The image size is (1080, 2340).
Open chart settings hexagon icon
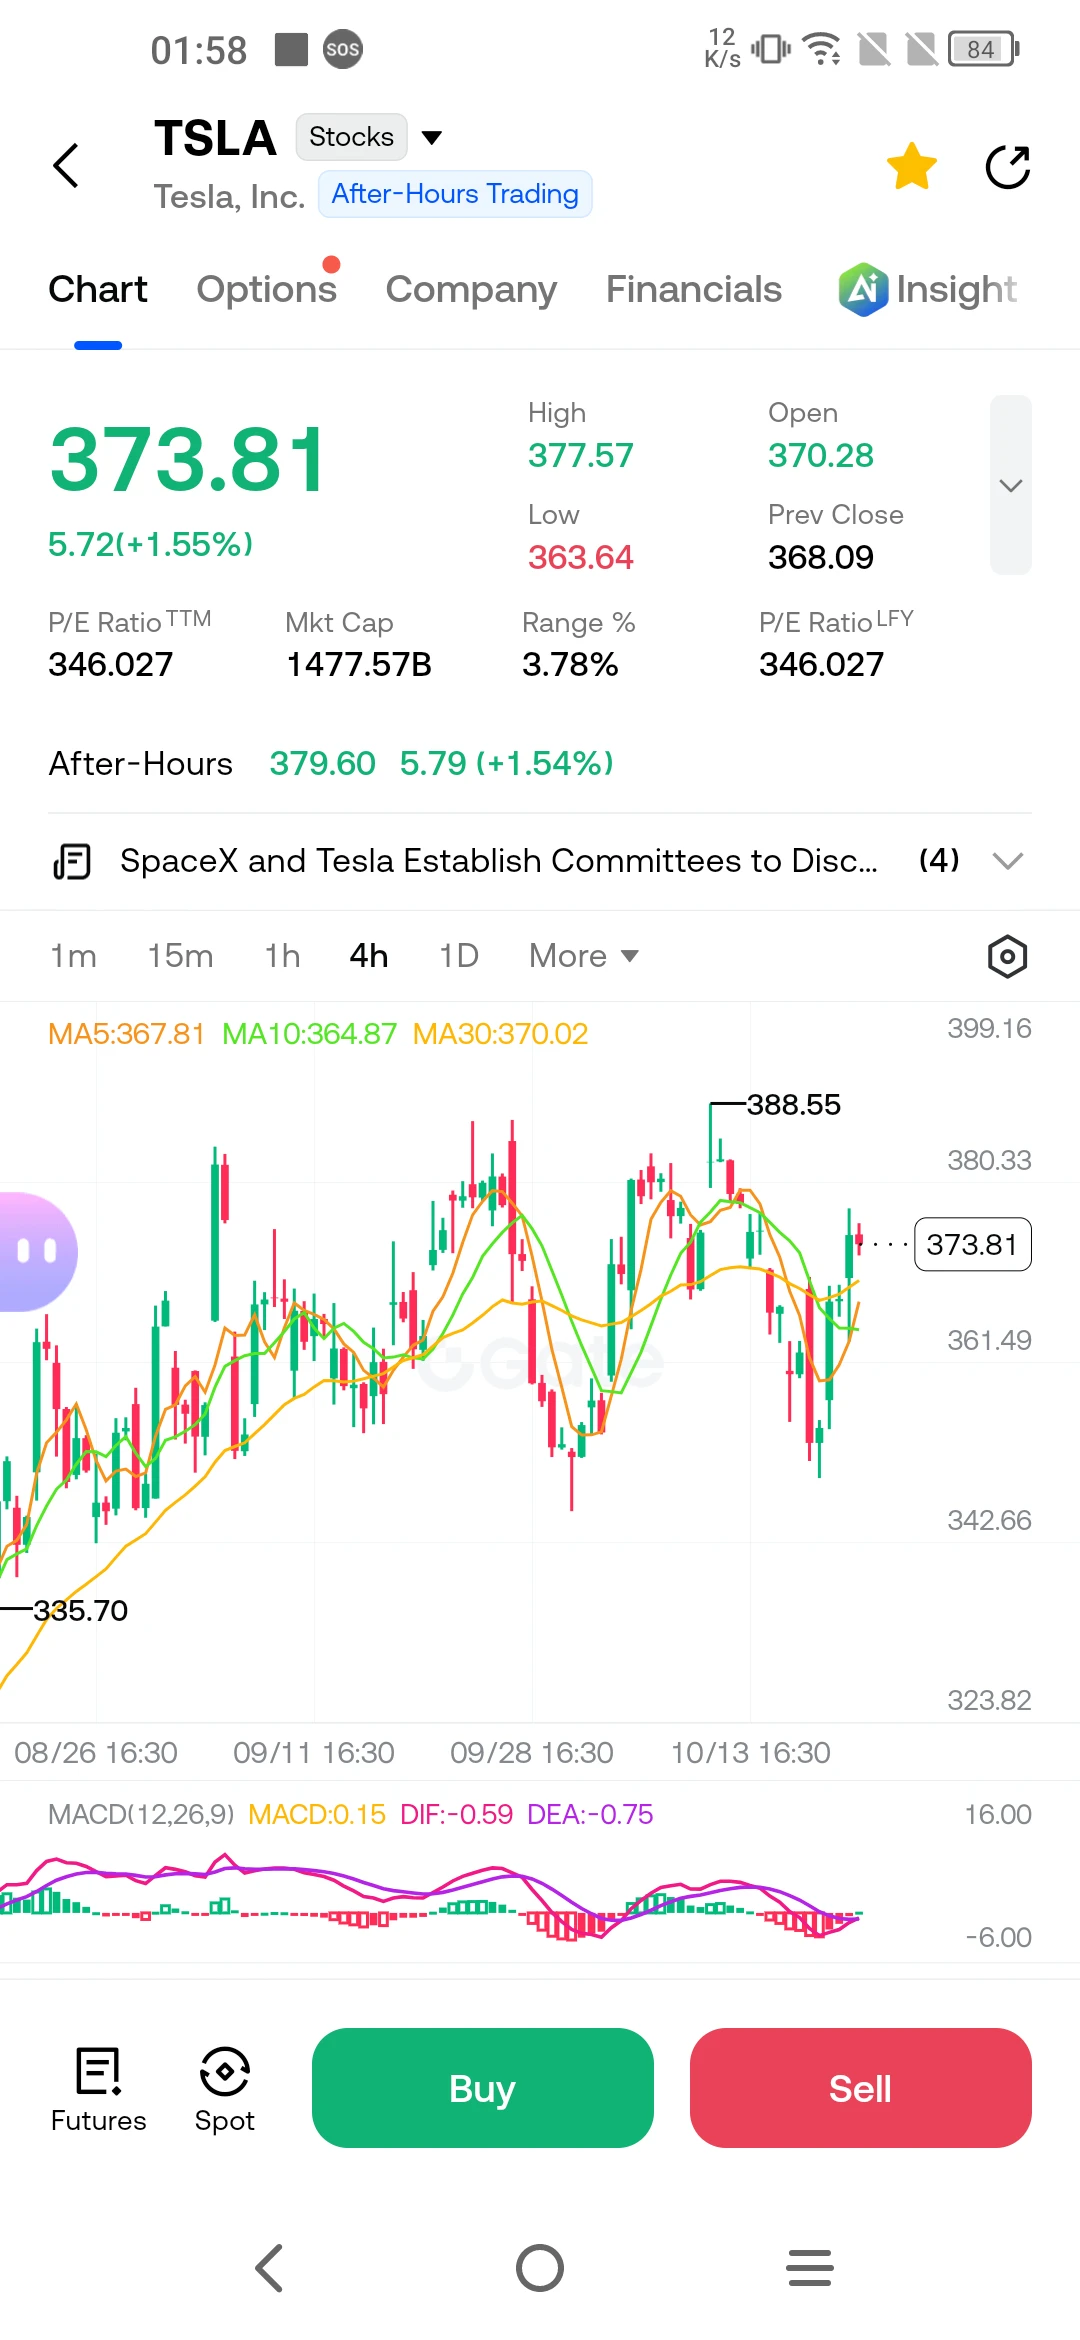click(x=1007, y=957)
